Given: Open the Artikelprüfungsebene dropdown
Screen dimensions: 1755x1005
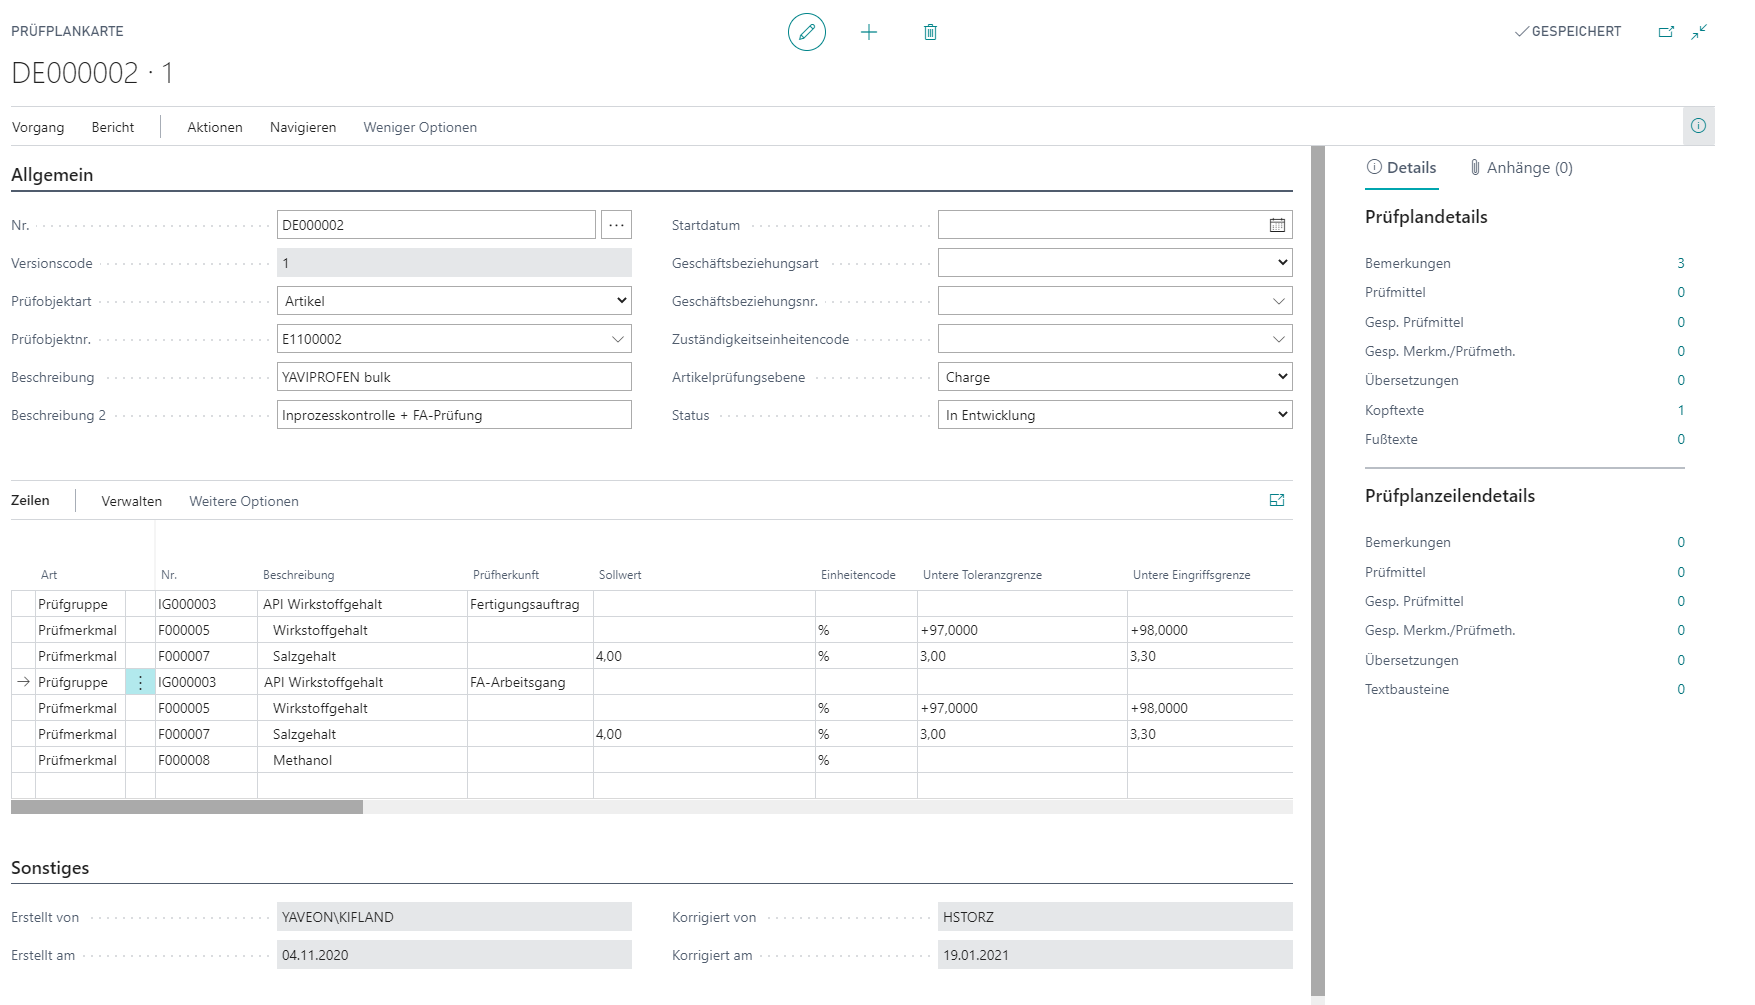Looking at the screenshot, I should click(1114, 377).
